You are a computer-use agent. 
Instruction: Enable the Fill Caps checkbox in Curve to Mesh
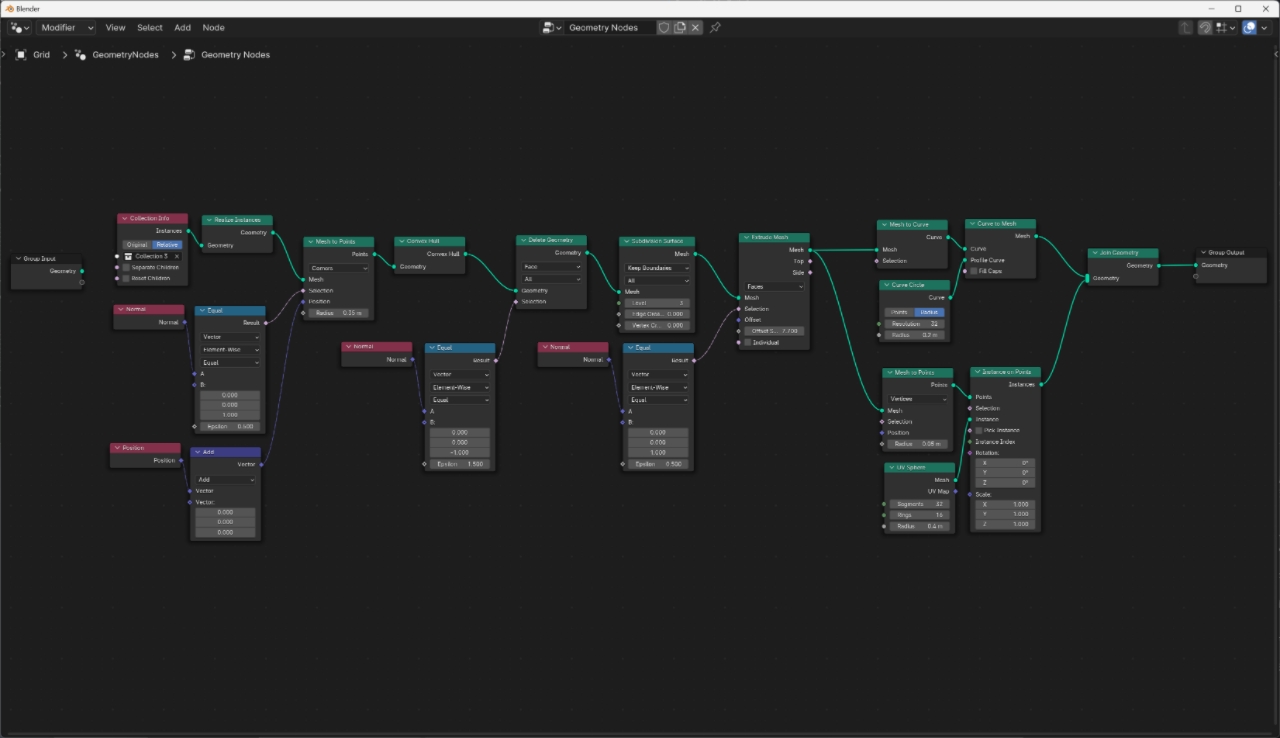pos(974,271)
